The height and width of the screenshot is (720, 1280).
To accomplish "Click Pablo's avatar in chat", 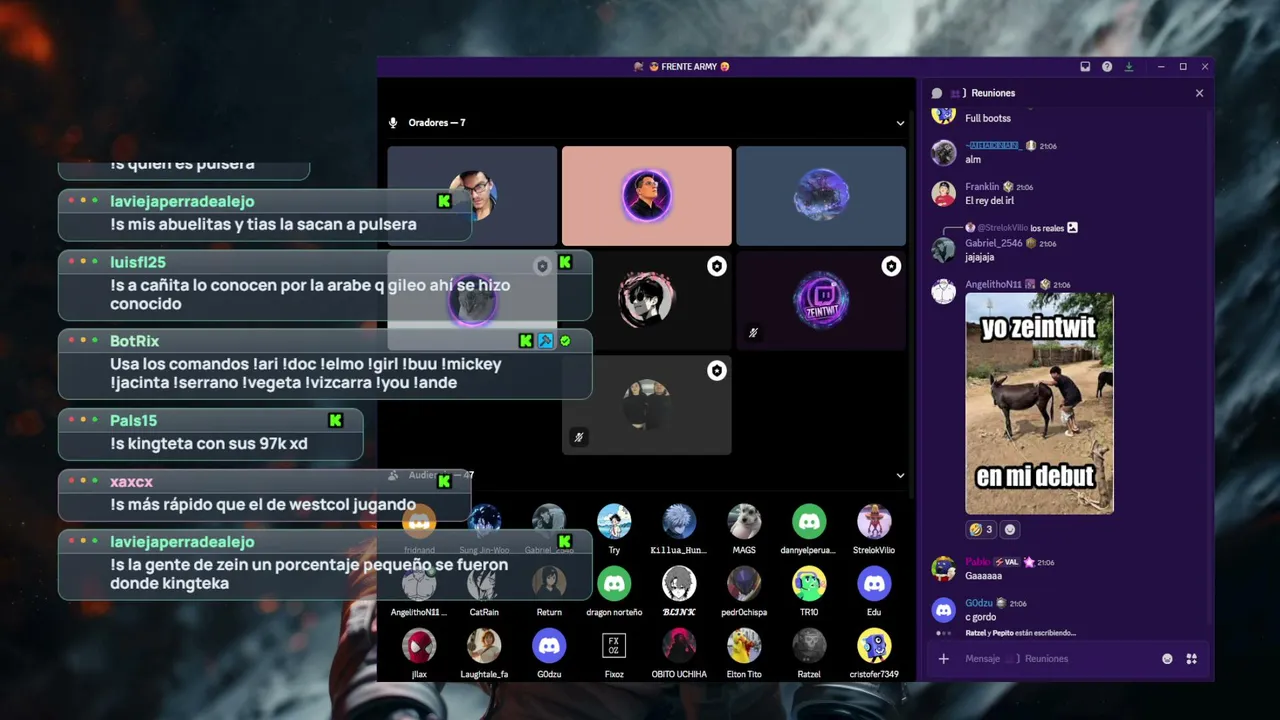I will [944, 569].
